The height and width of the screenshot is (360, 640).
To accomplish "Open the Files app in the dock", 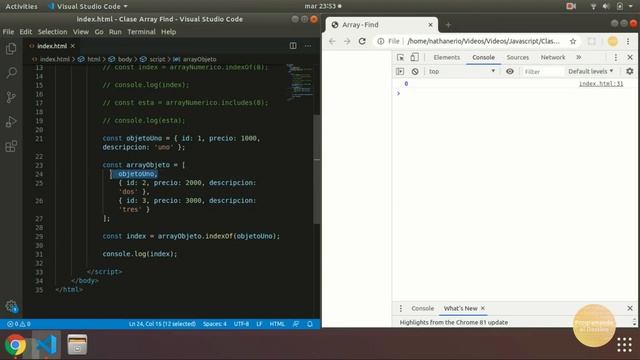I will point(77,345).
